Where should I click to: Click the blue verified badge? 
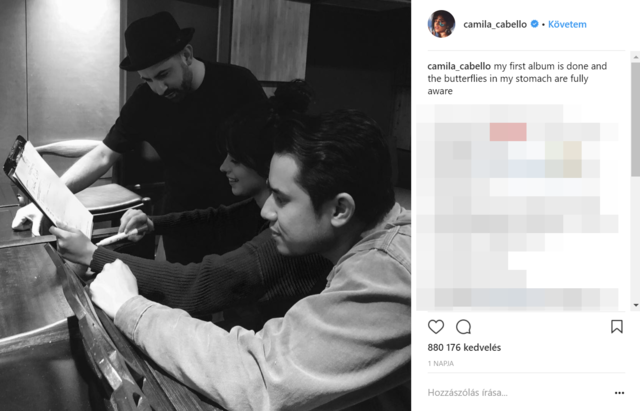[x=534, y=24]
